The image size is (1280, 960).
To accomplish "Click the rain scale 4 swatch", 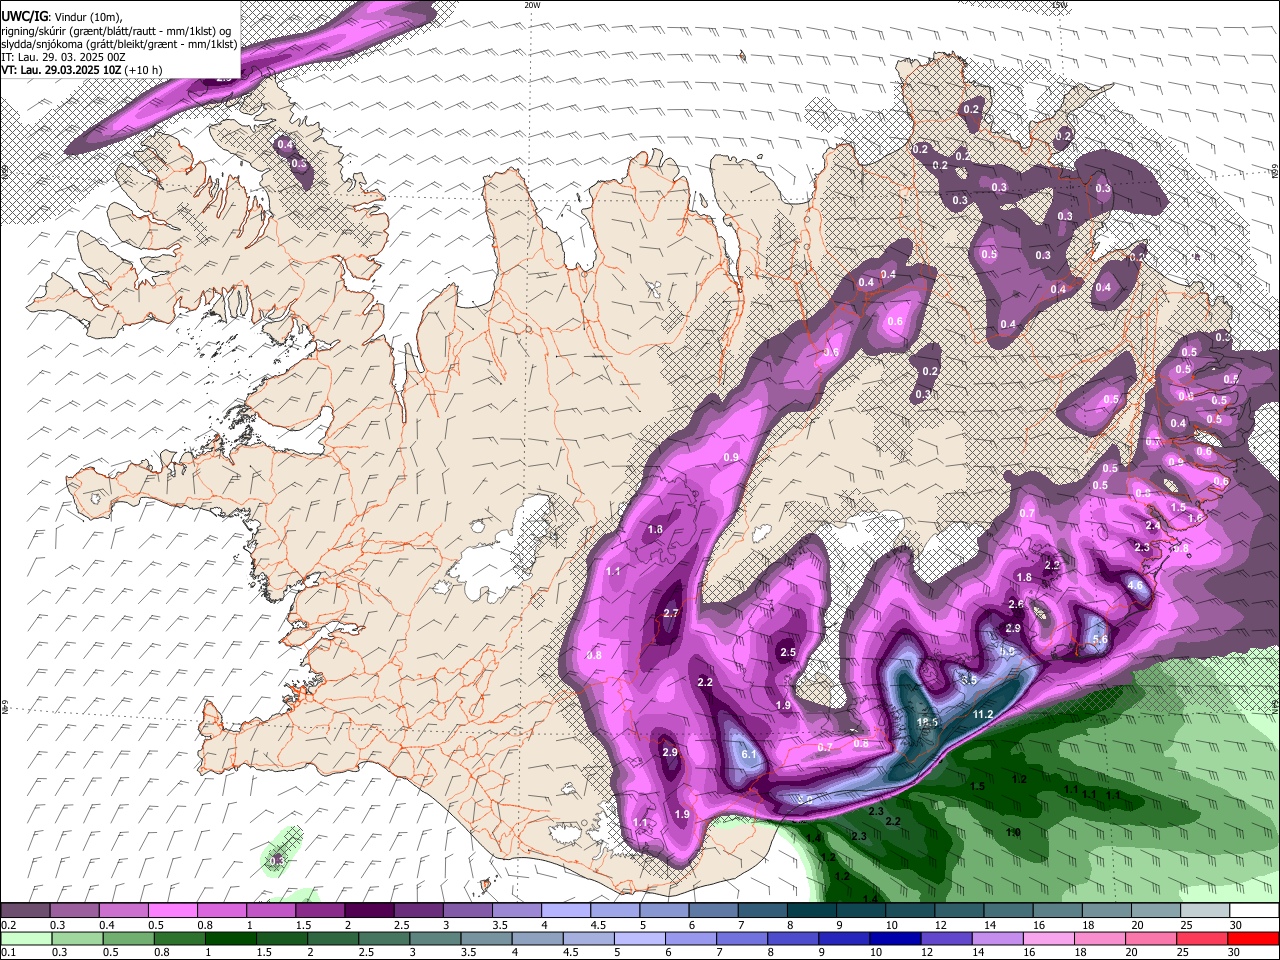I will point(537,938).
